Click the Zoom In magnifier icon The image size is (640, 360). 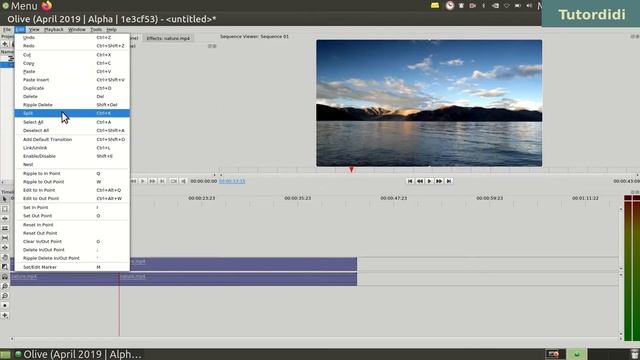pyautogui.click(x=4, y=287)
